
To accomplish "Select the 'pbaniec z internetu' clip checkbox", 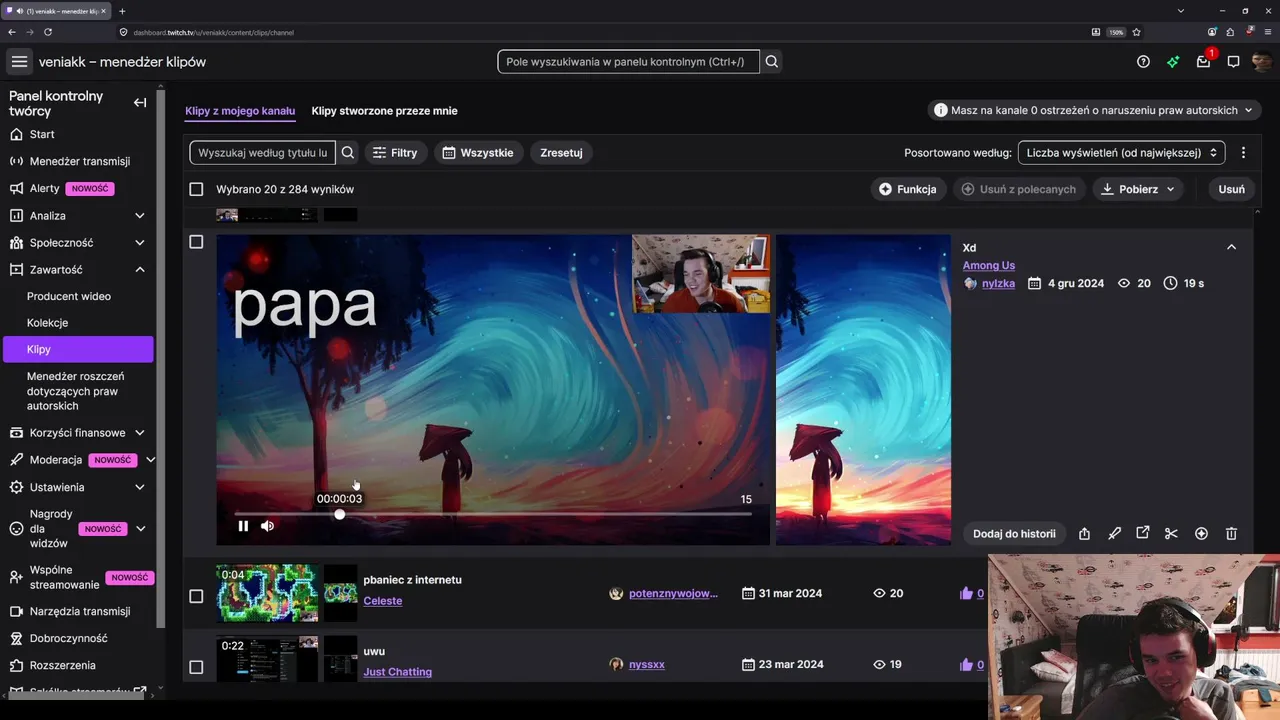I will (196, 596).
